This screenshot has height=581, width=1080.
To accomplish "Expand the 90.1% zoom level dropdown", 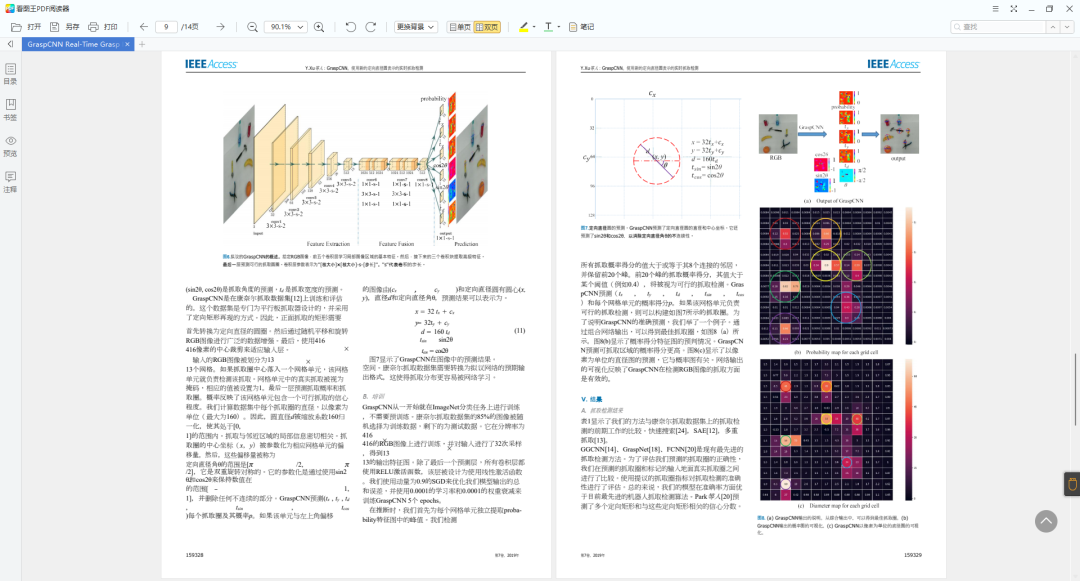I will (x=302, y=27).
